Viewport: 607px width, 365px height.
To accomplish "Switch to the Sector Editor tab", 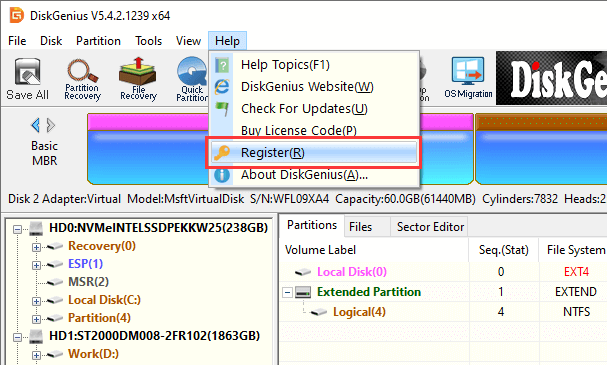I will 430,227.
